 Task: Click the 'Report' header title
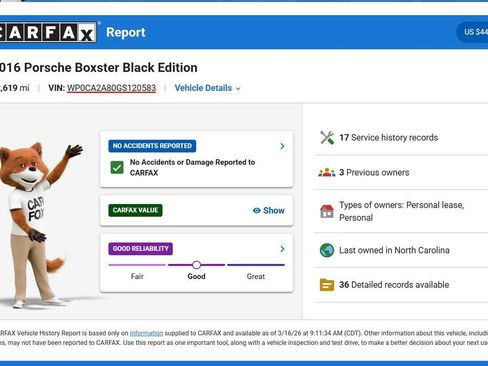tap(126, 32)
